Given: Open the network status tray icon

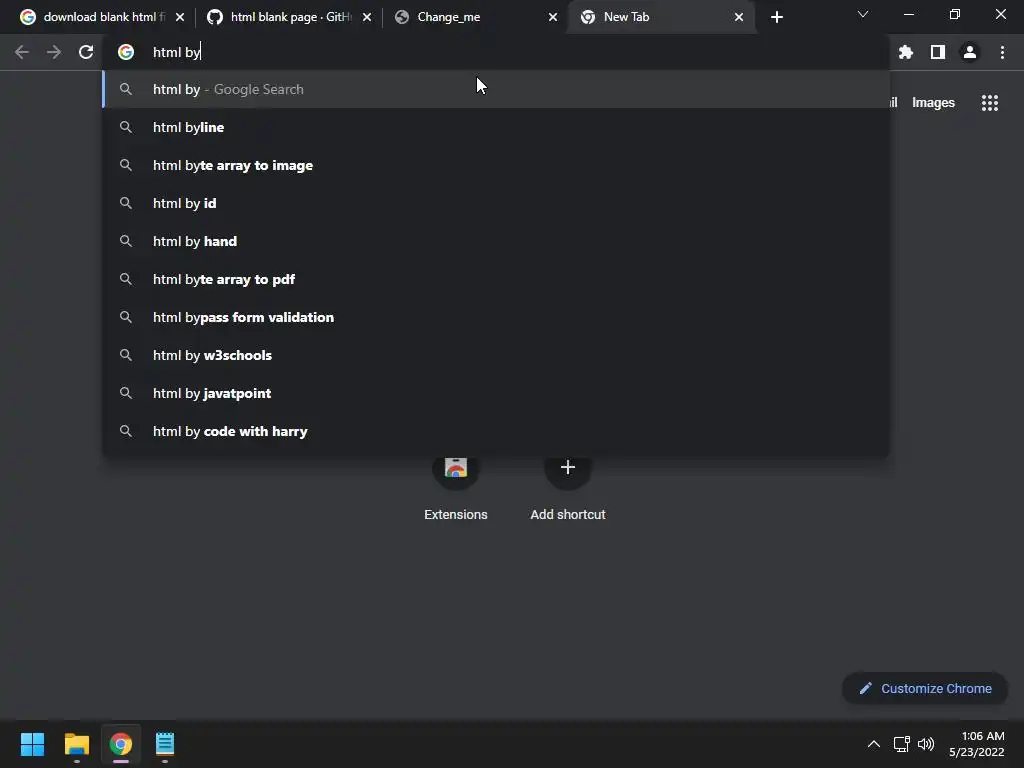Looking at the screenshot, I should point(901,744).
